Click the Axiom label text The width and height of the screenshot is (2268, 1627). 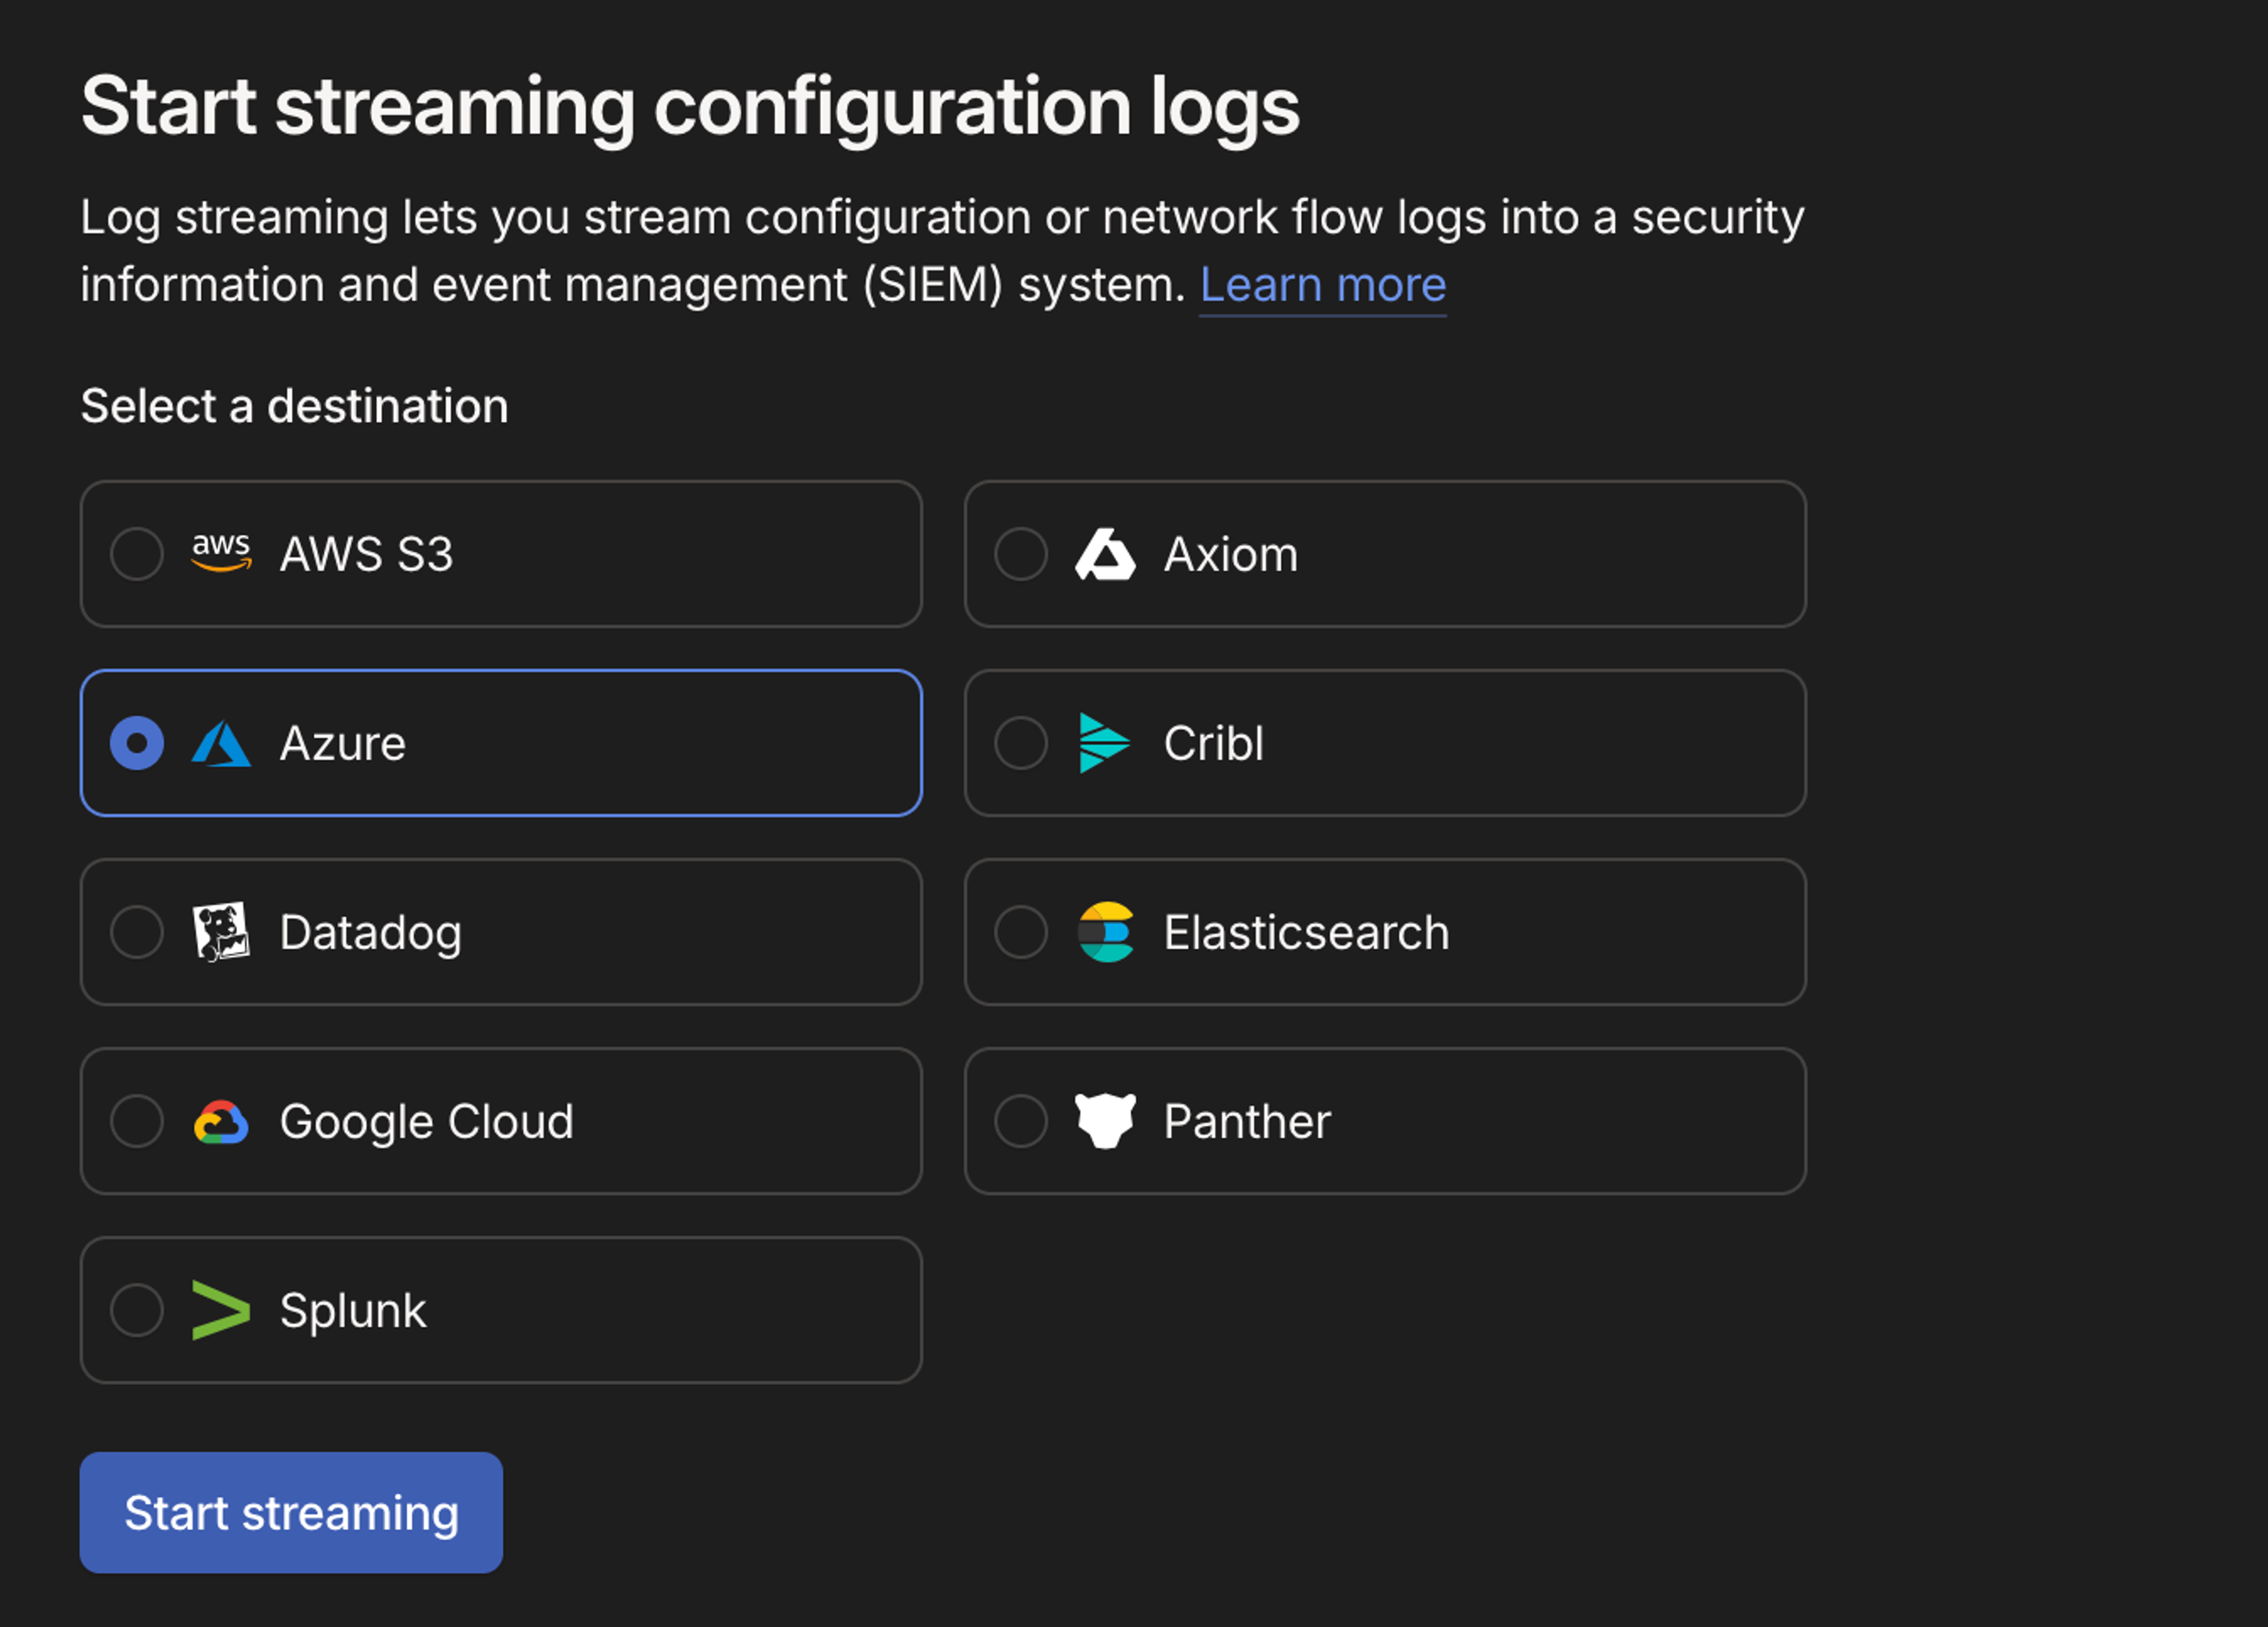pyautogui.click(x=1231, y=554)
